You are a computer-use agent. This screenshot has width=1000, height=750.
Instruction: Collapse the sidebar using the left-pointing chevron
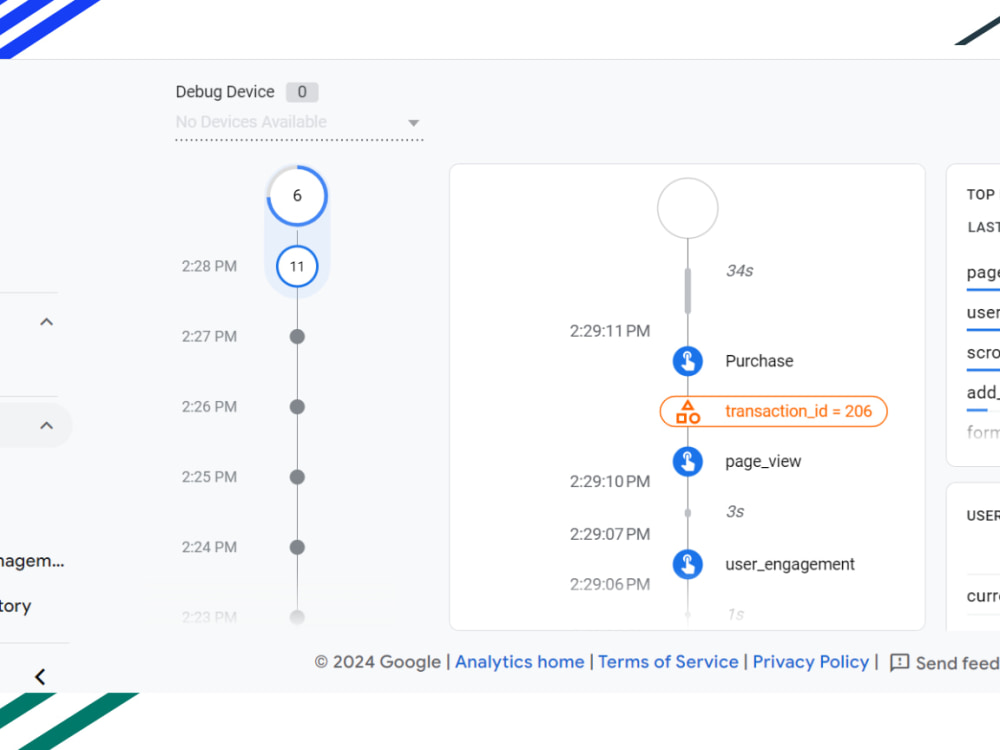38,676
